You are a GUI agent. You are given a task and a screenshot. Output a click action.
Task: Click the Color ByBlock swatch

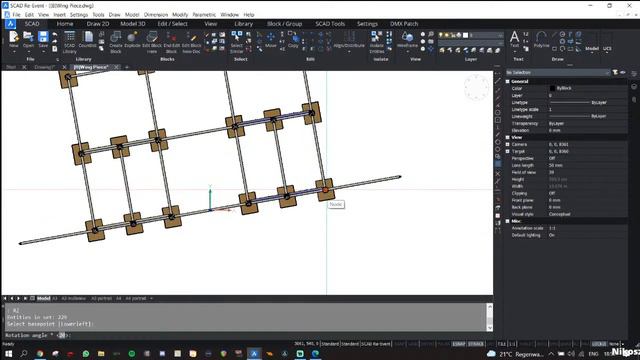tap(552, 88)
